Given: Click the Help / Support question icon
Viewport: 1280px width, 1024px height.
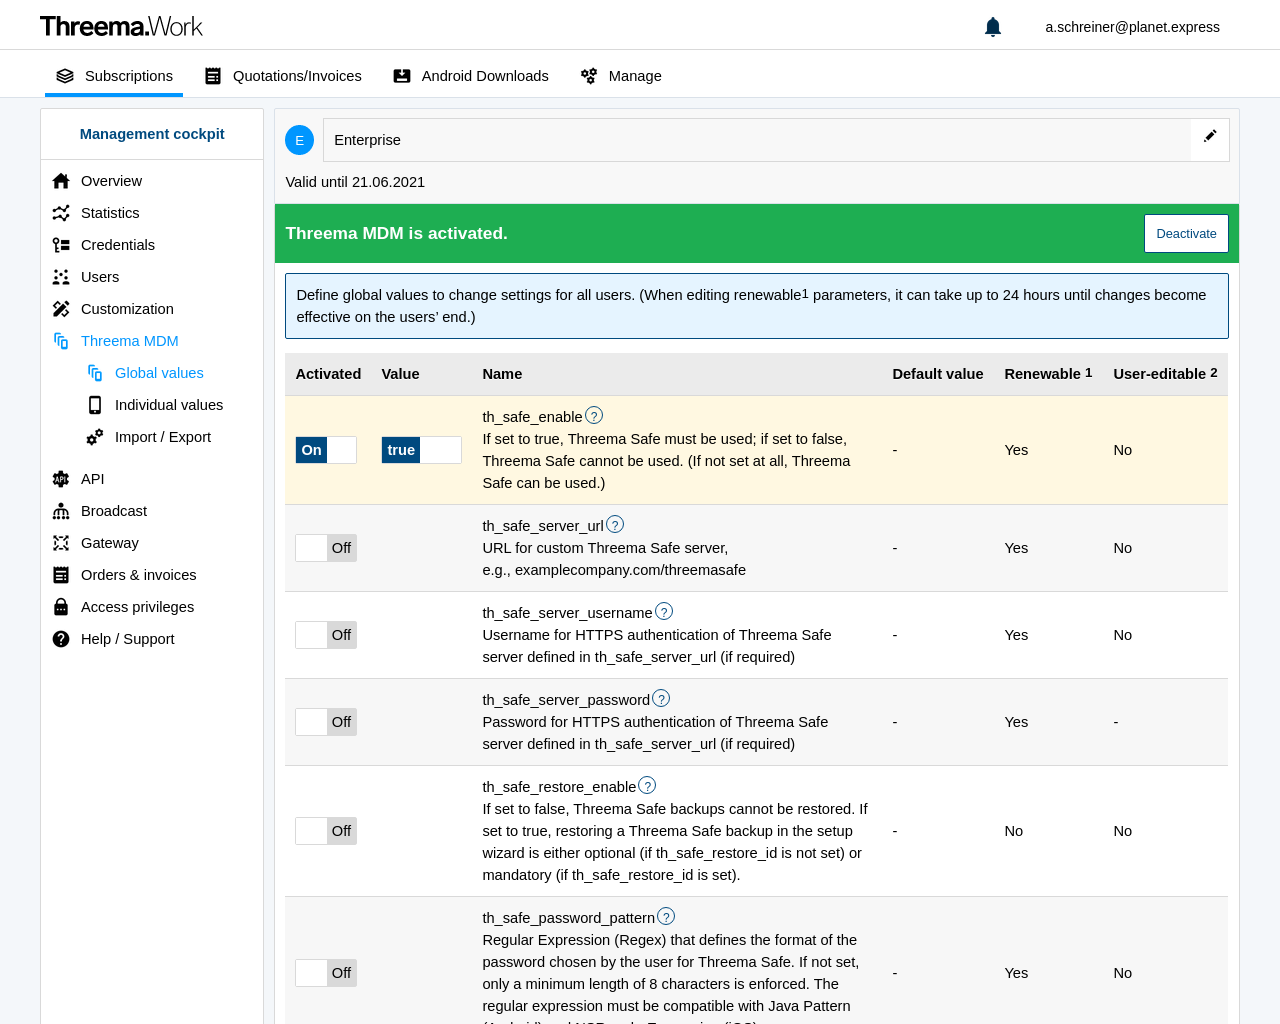Looking at the screenshot, I should [x=61, y=639].
